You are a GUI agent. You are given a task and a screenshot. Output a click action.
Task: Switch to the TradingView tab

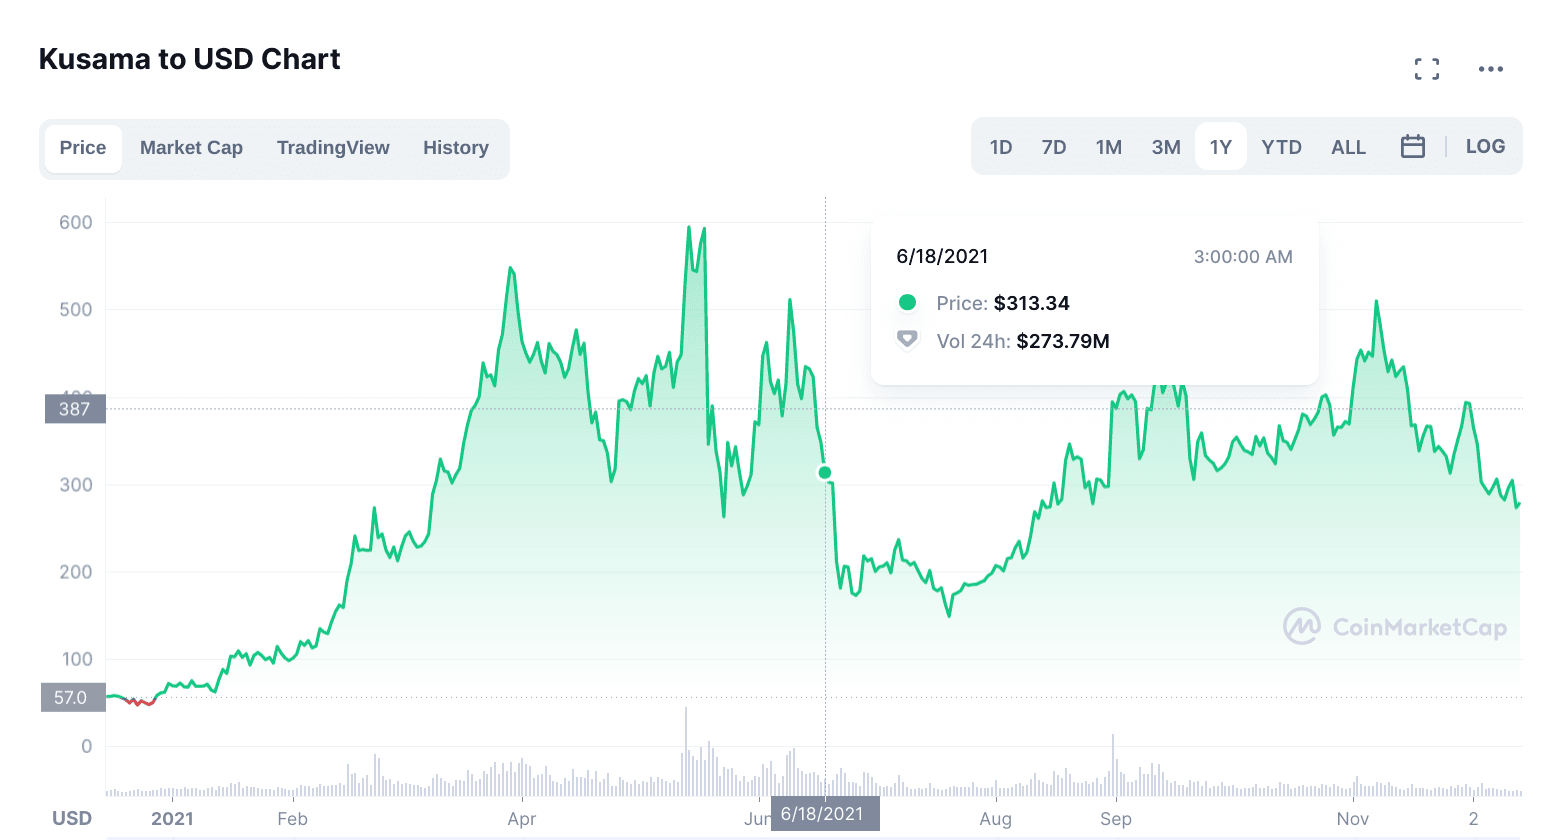[x=333, y=148]
